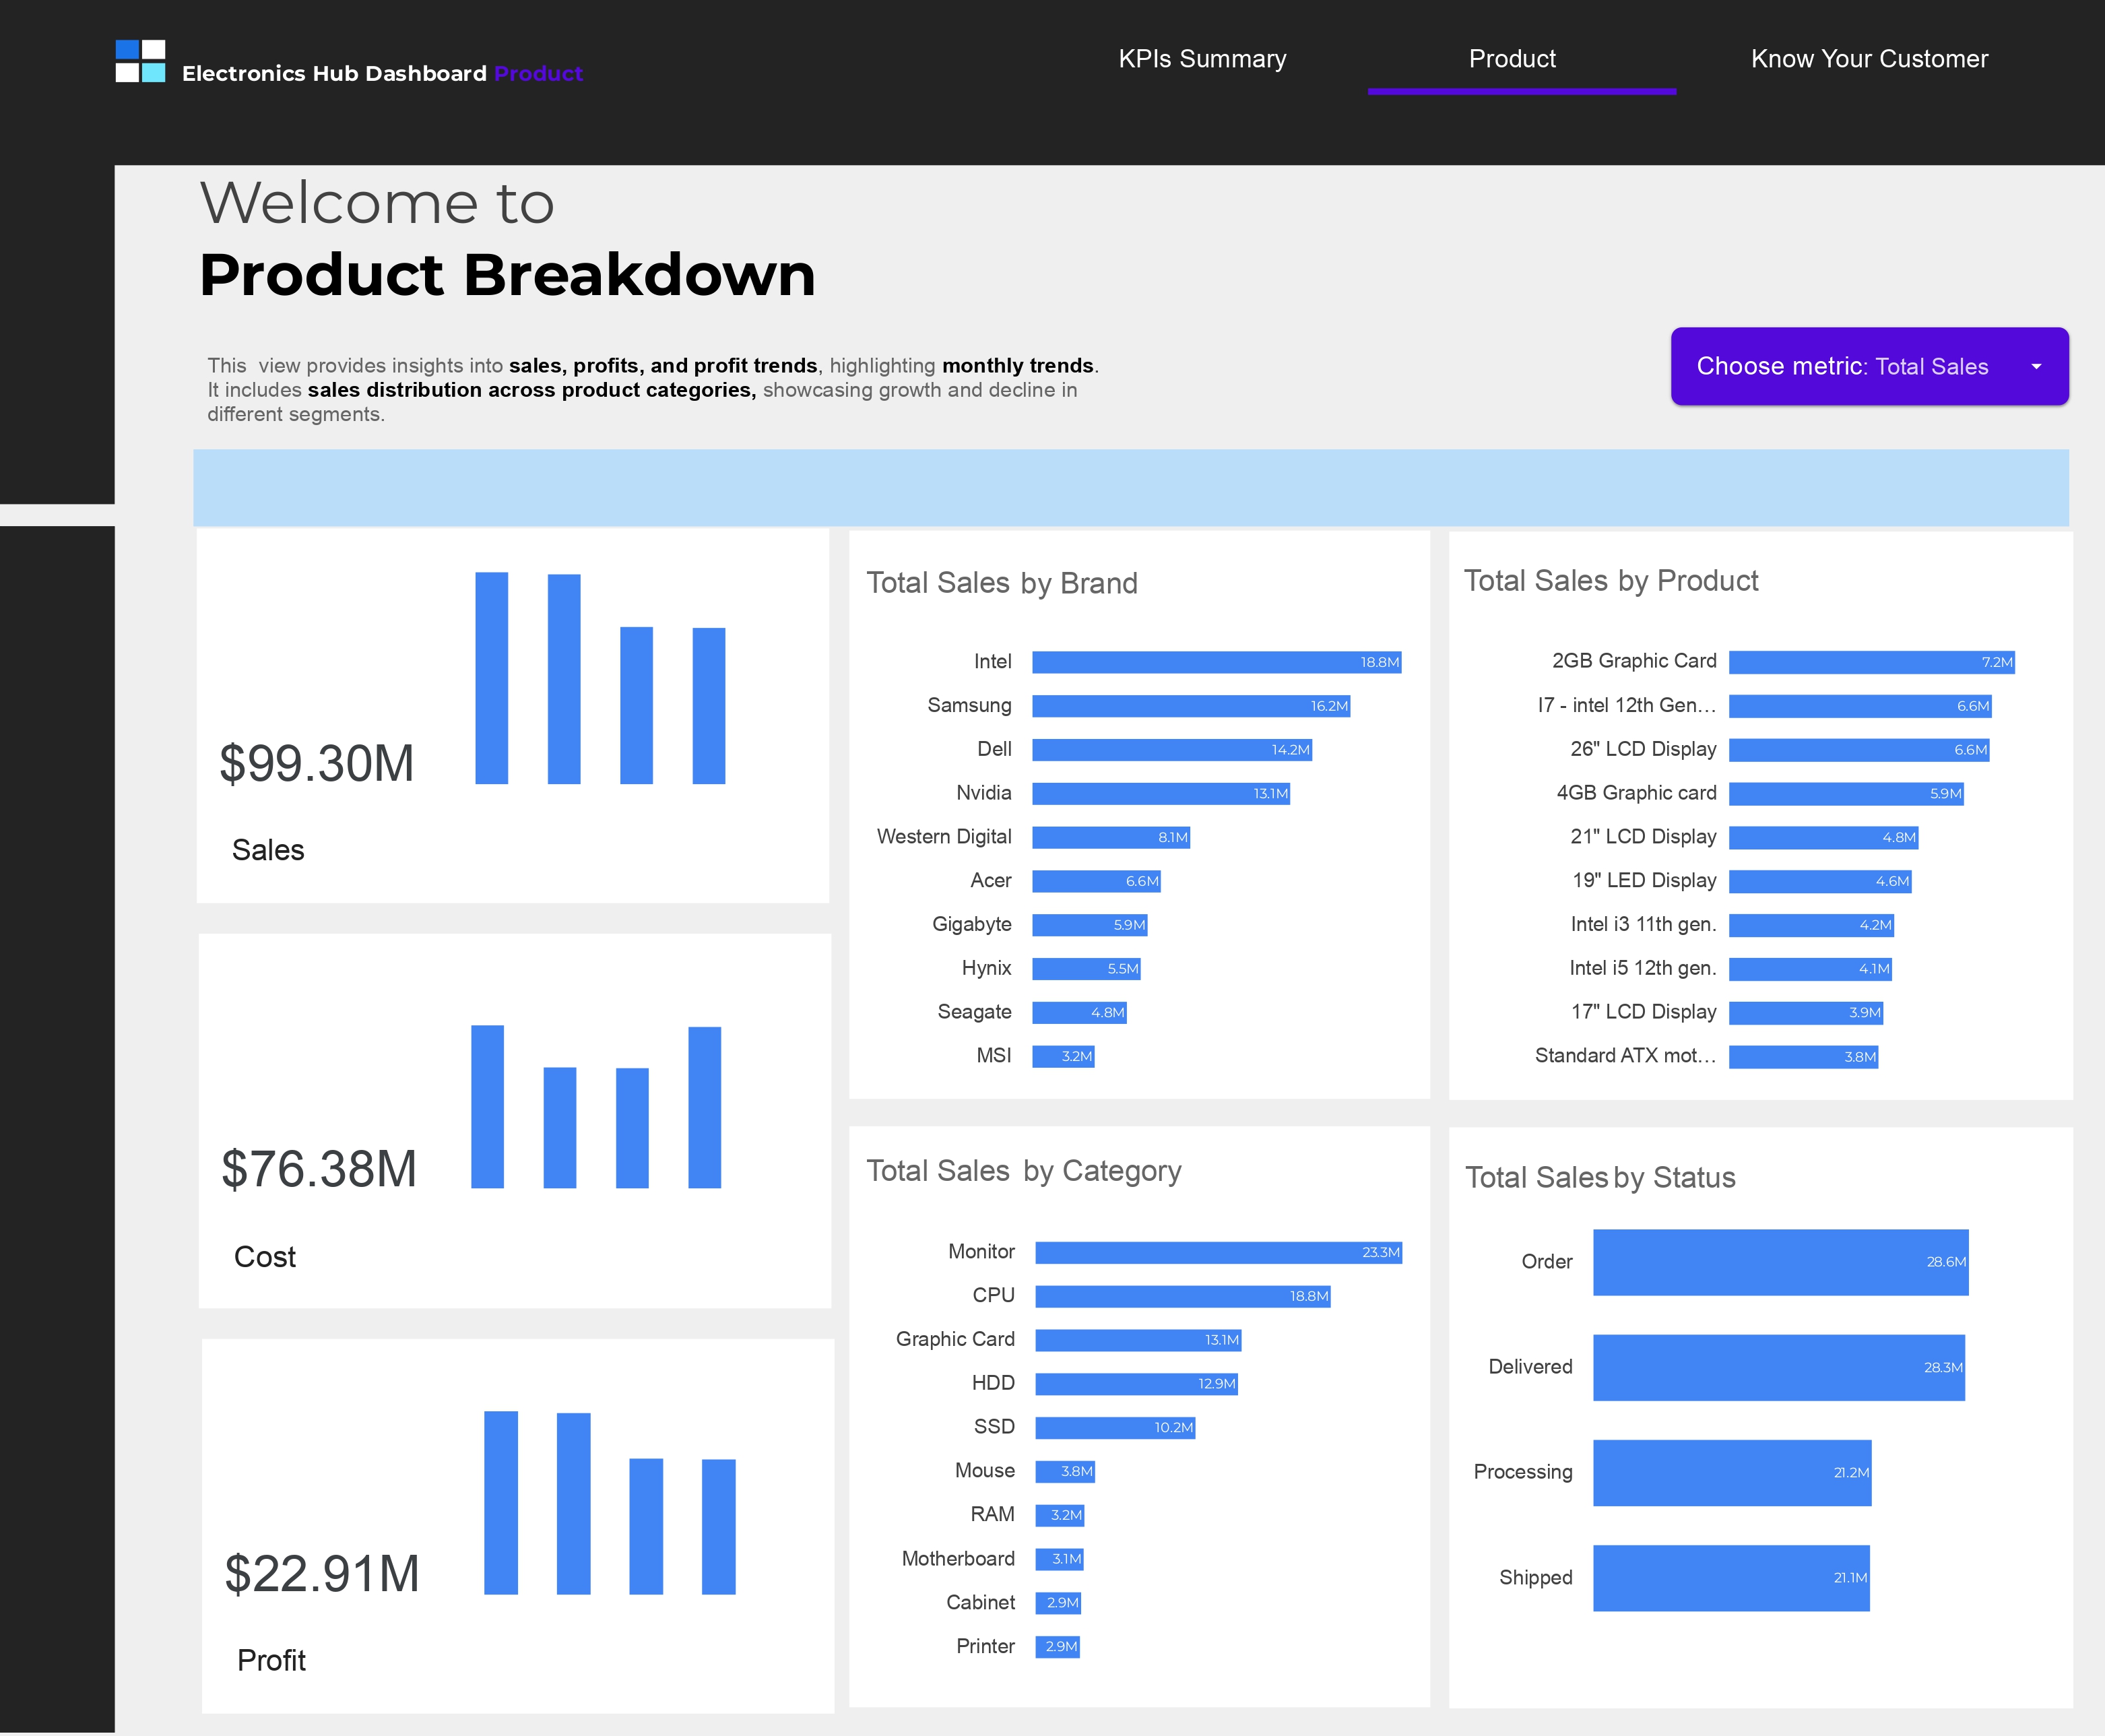Click the Nvidia 13.1M bar
The height and width of the screenshot is (1736, 2105).
pyautogui.click(x=1161, y=794)
